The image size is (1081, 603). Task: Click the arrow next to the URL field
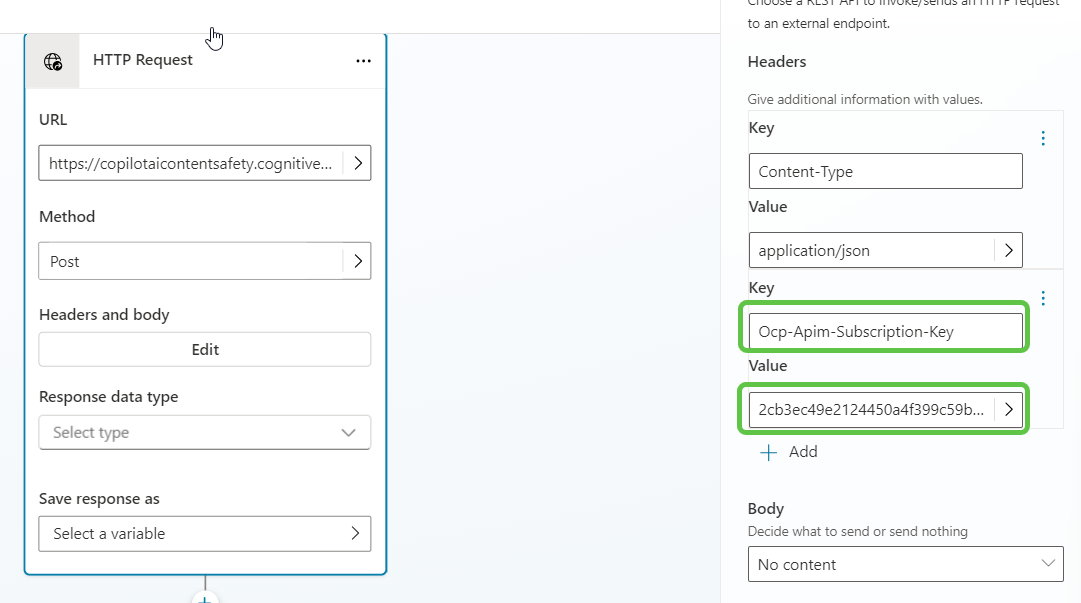coord(358,163)
